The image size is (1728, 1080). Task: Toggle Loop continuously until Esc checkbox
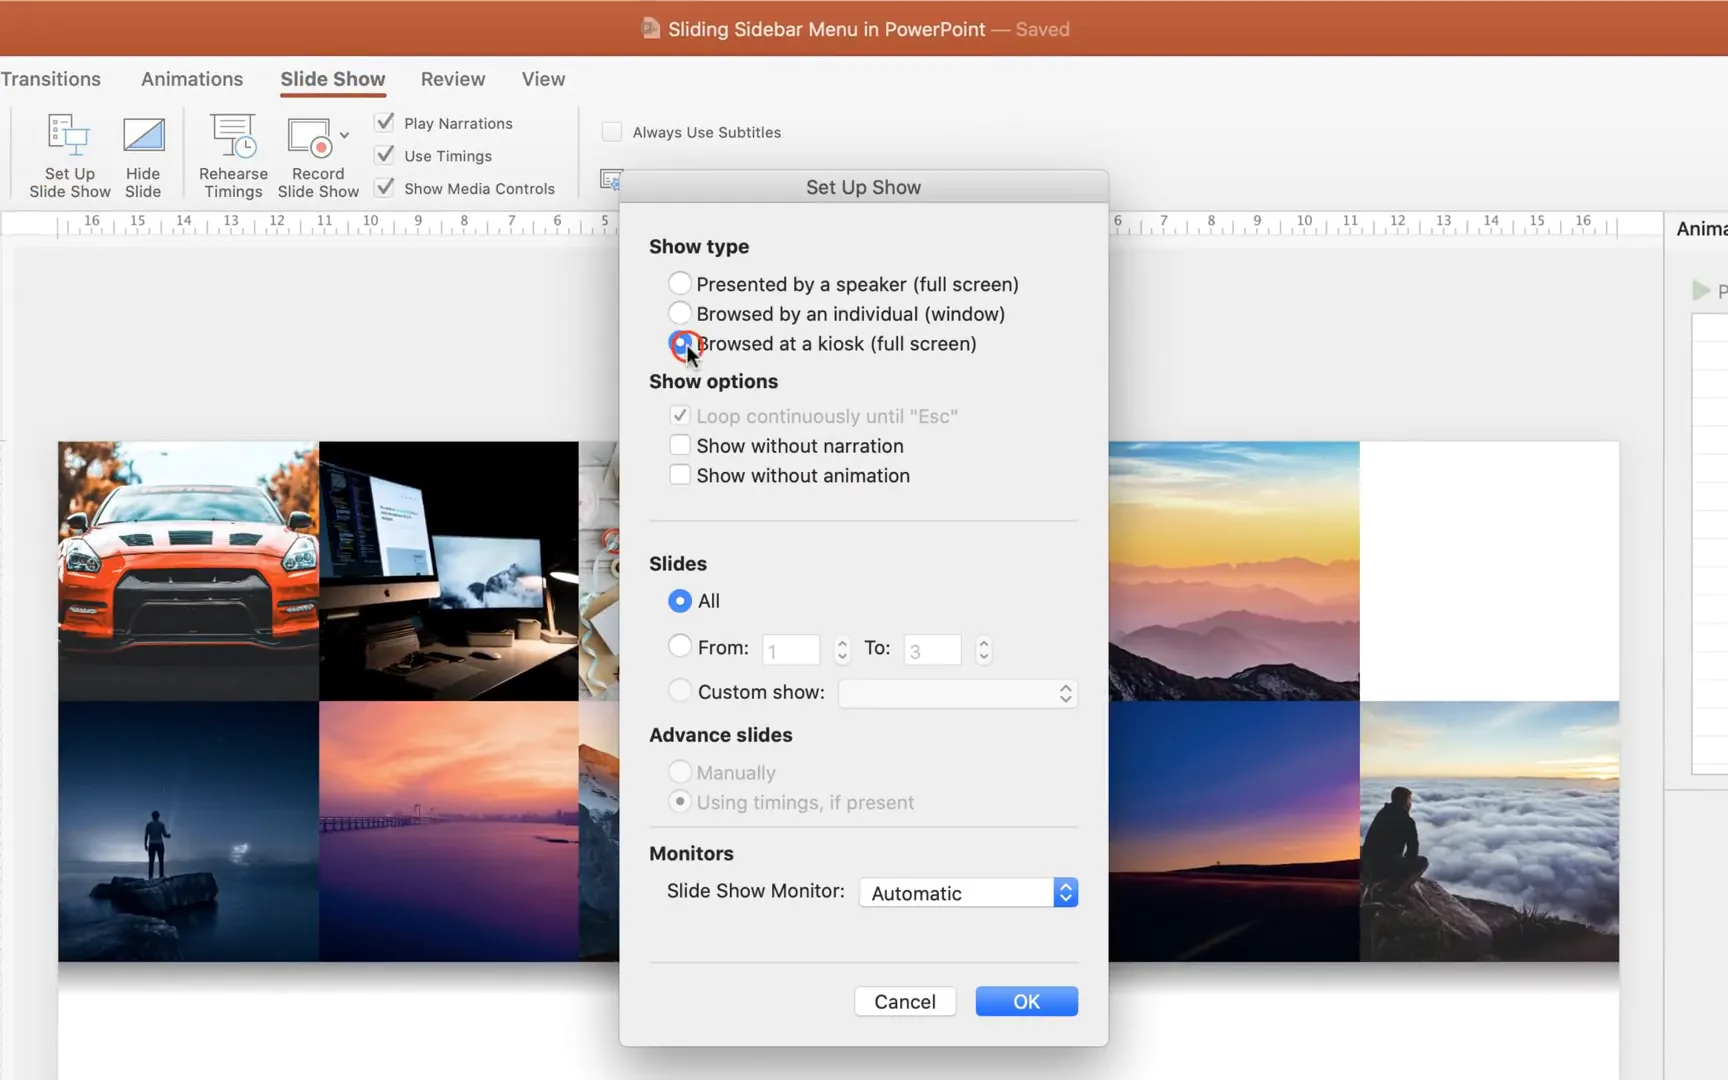click(x=679, y=416)
